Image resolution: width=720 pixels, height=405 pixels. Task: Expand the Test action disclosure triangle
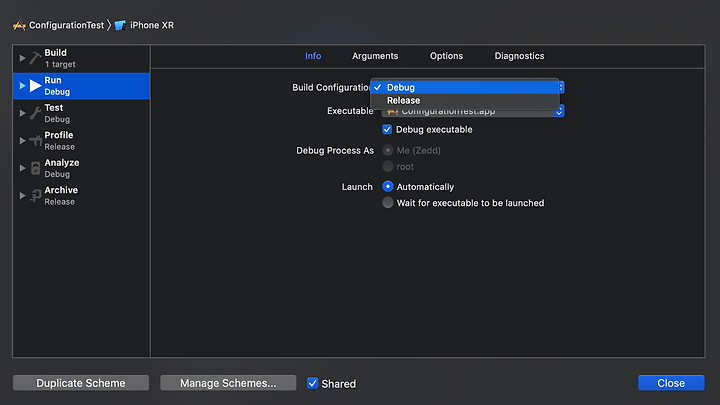22,113
